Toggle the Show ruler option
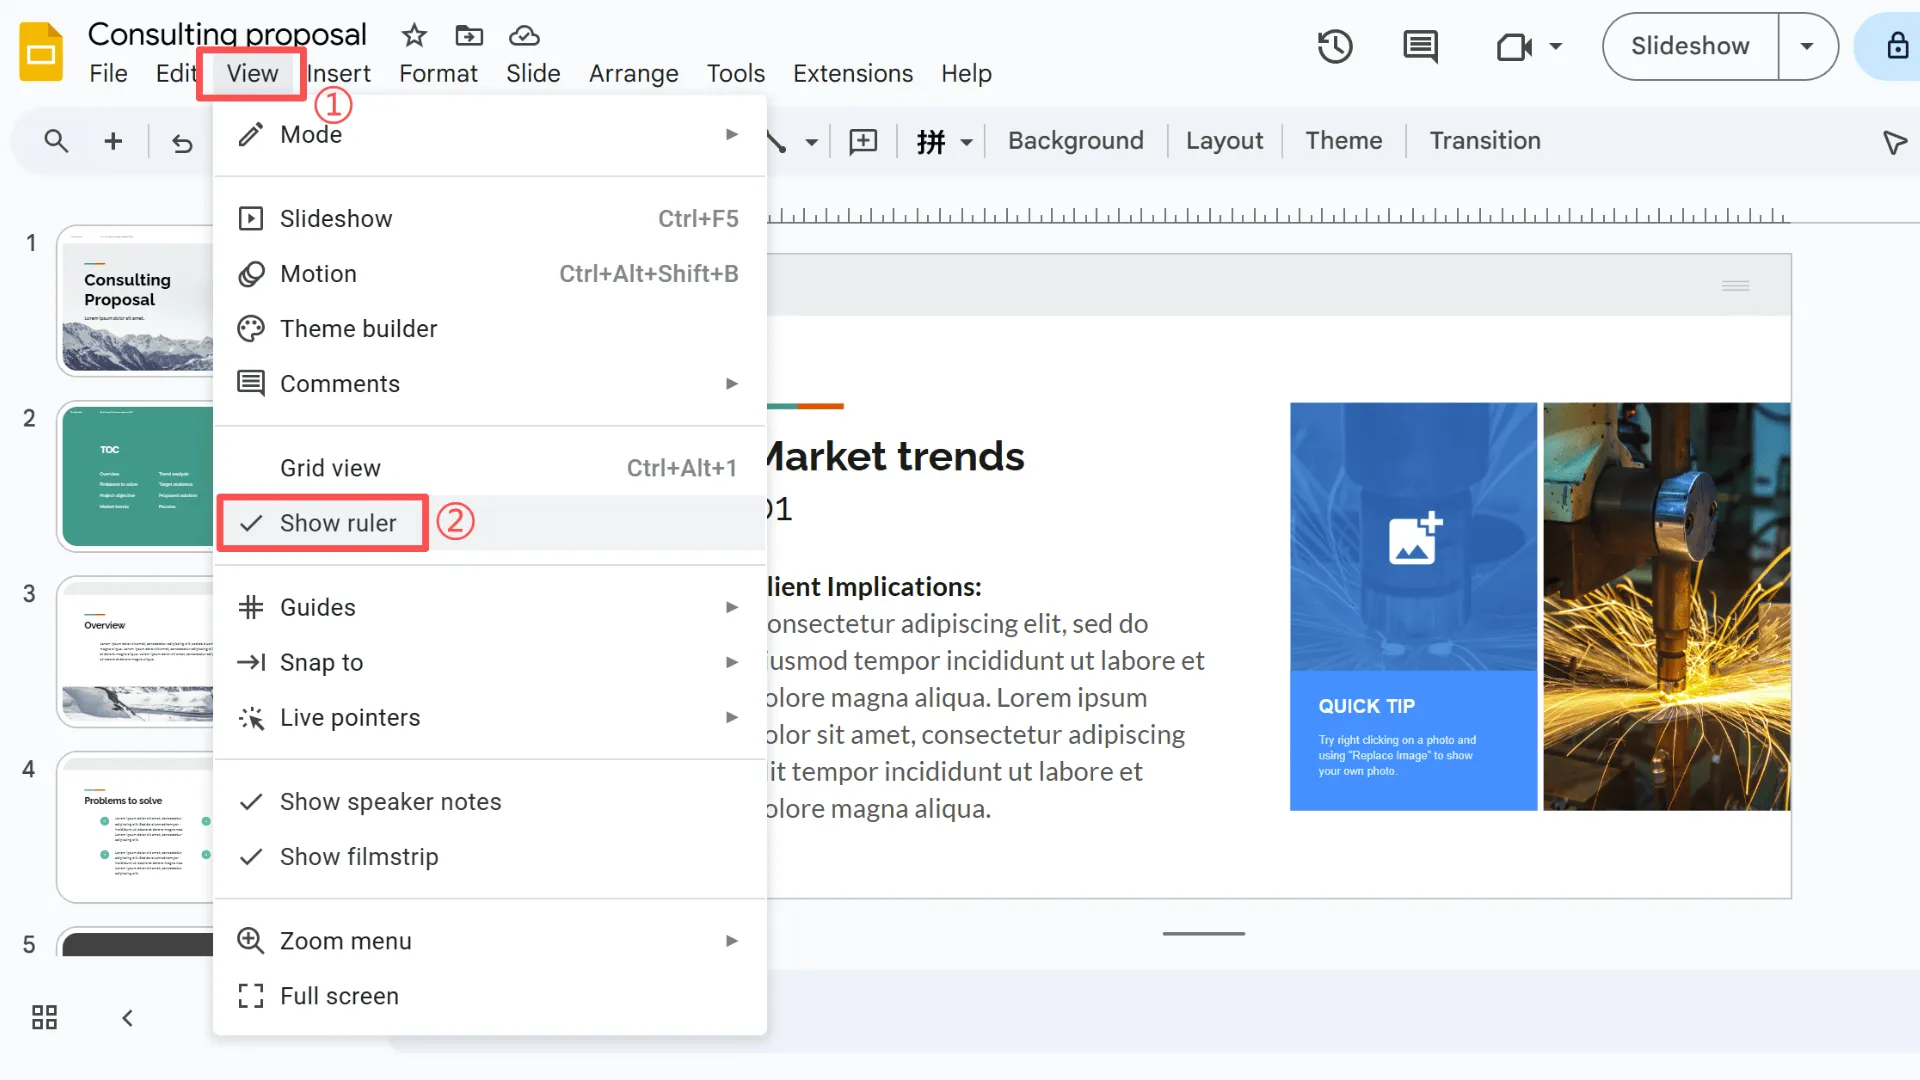The image size is (1920, 1080). pyautogui.click(x=490, y=522)
